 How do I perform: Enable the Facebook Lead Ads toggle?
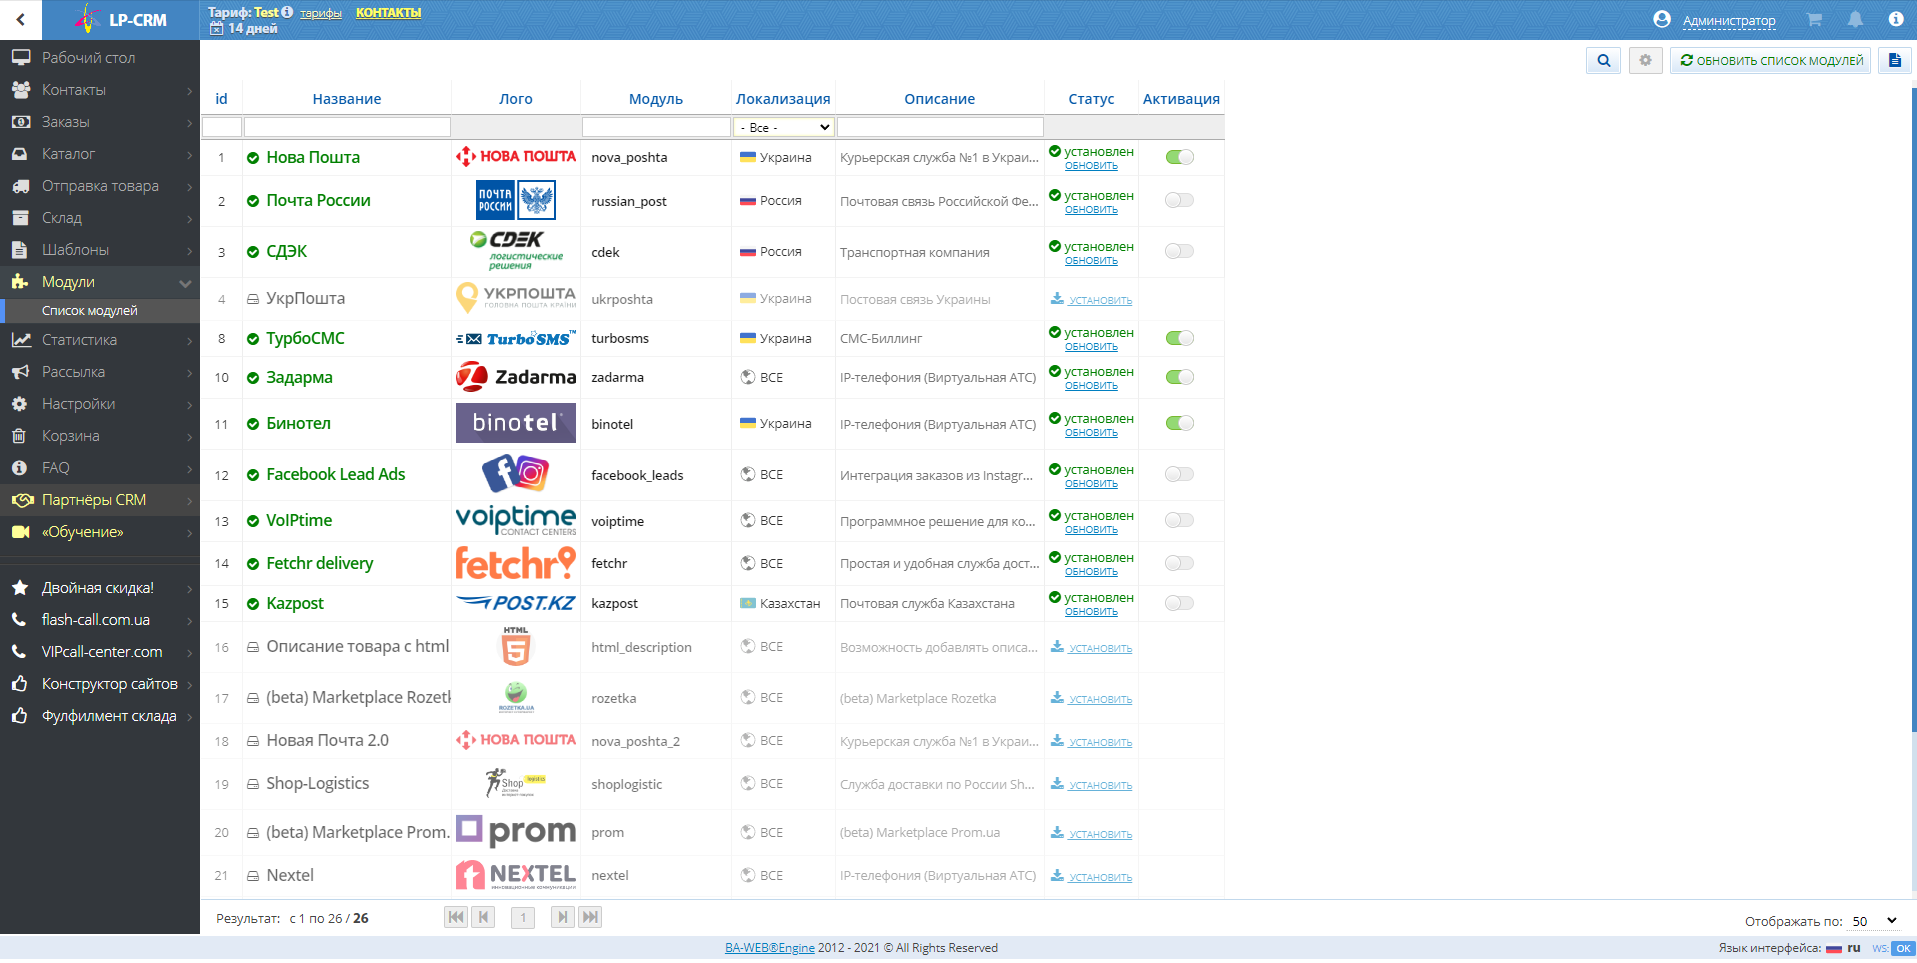[x=1180, y=474]
